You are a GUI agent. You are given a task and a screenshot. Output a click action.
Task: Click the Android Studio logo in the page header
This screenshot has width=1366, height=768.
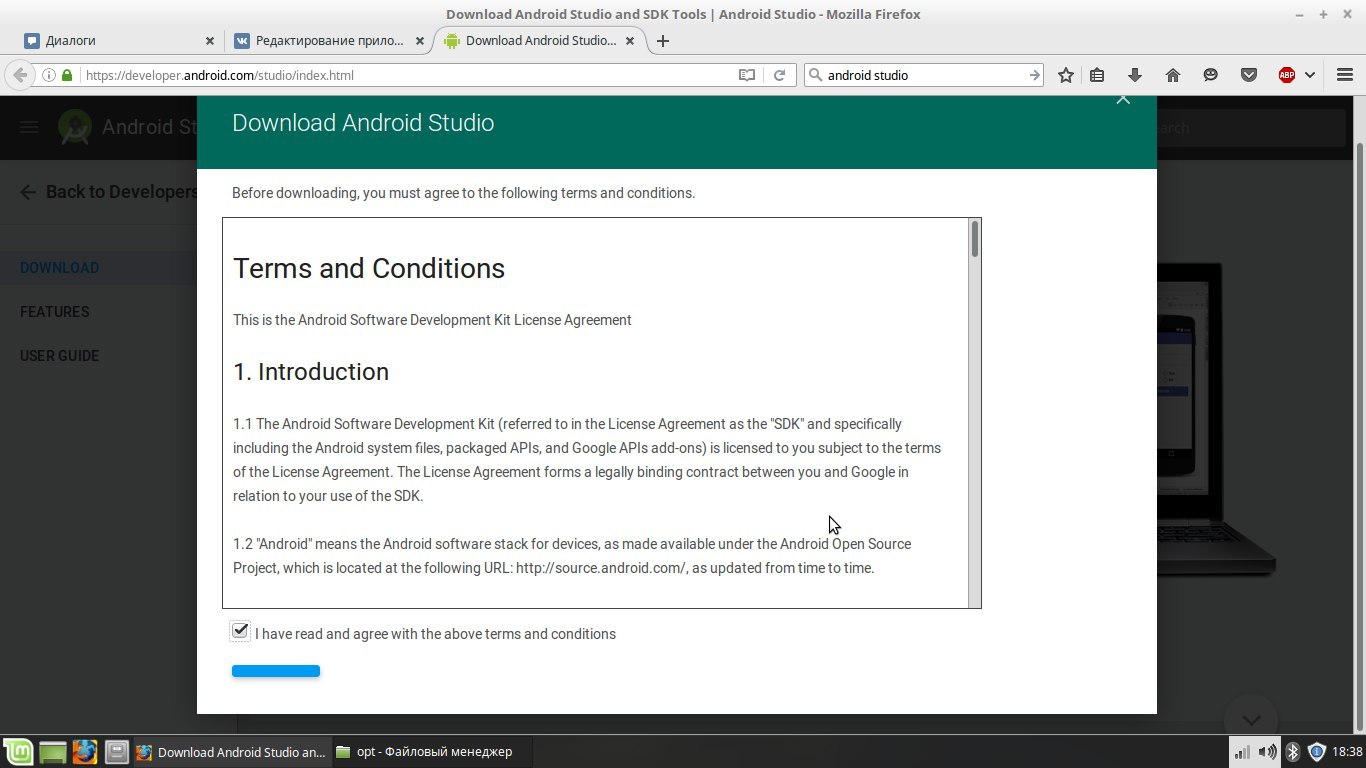pos(74,127)
